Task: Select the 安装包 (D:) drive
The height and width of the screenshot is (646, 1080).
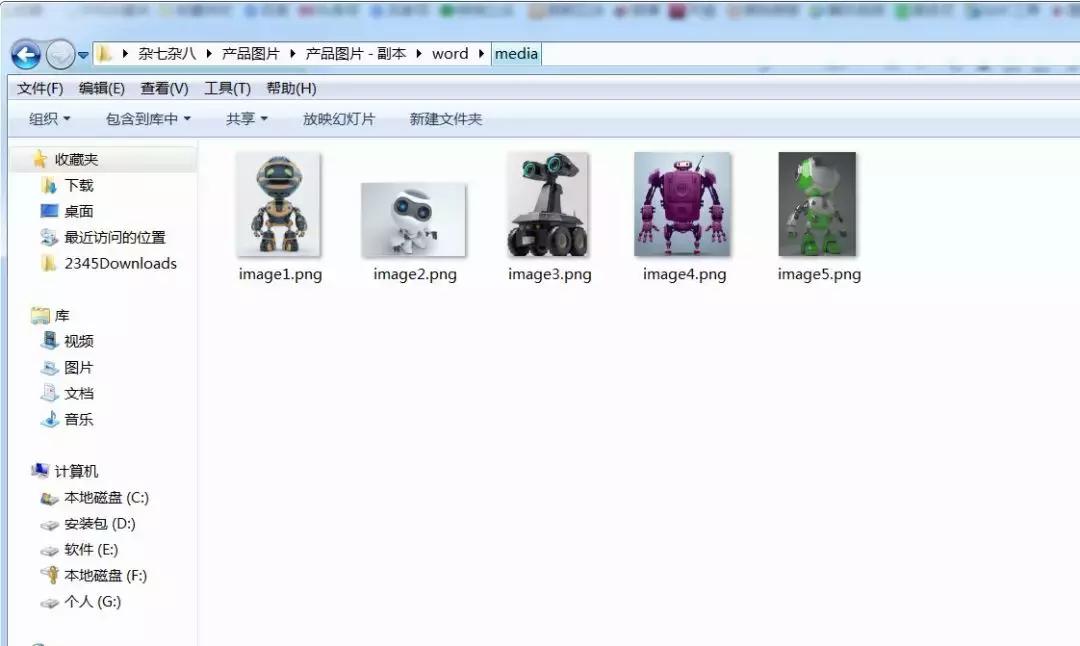Action: pyautogui.click(x=93, y=524)
